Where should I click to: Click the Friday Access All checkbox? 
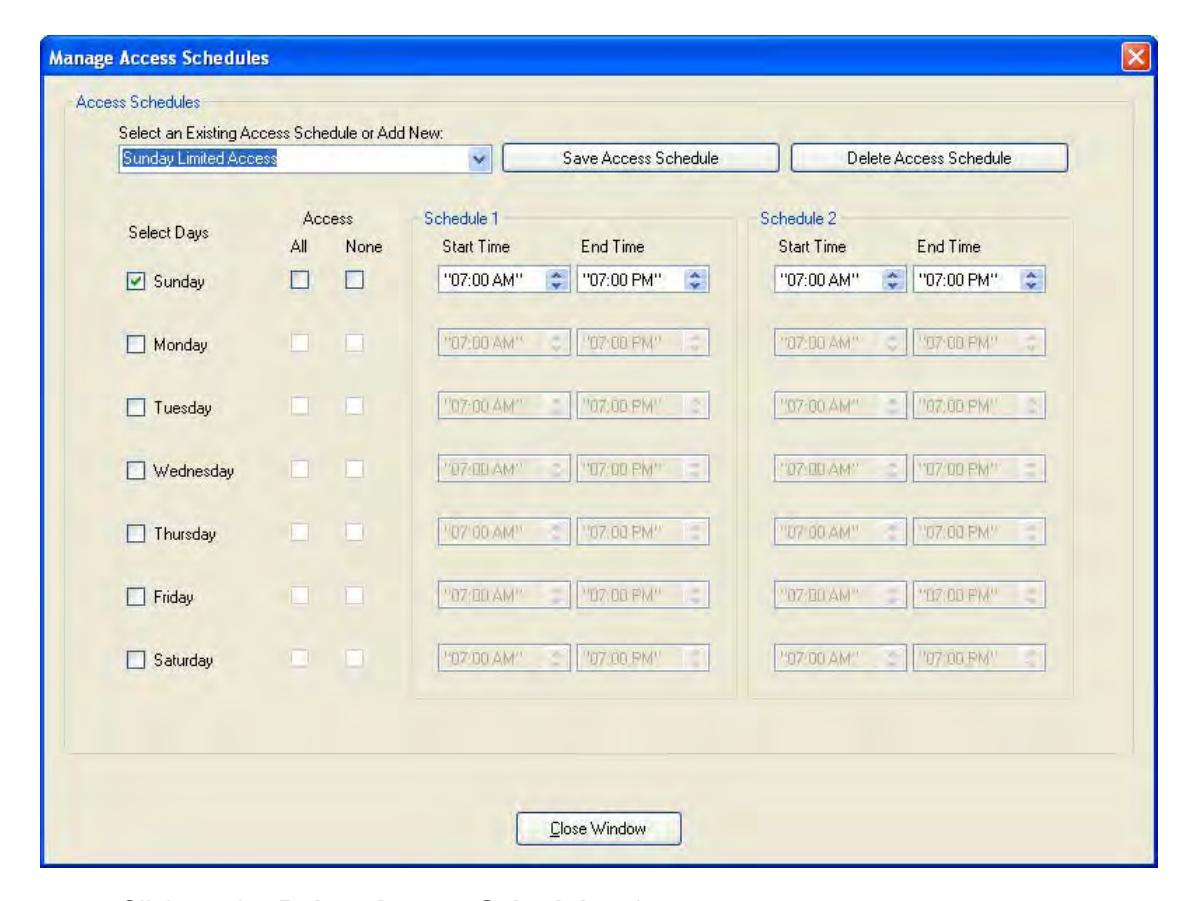pyautogui.click(x=300, y=596)
